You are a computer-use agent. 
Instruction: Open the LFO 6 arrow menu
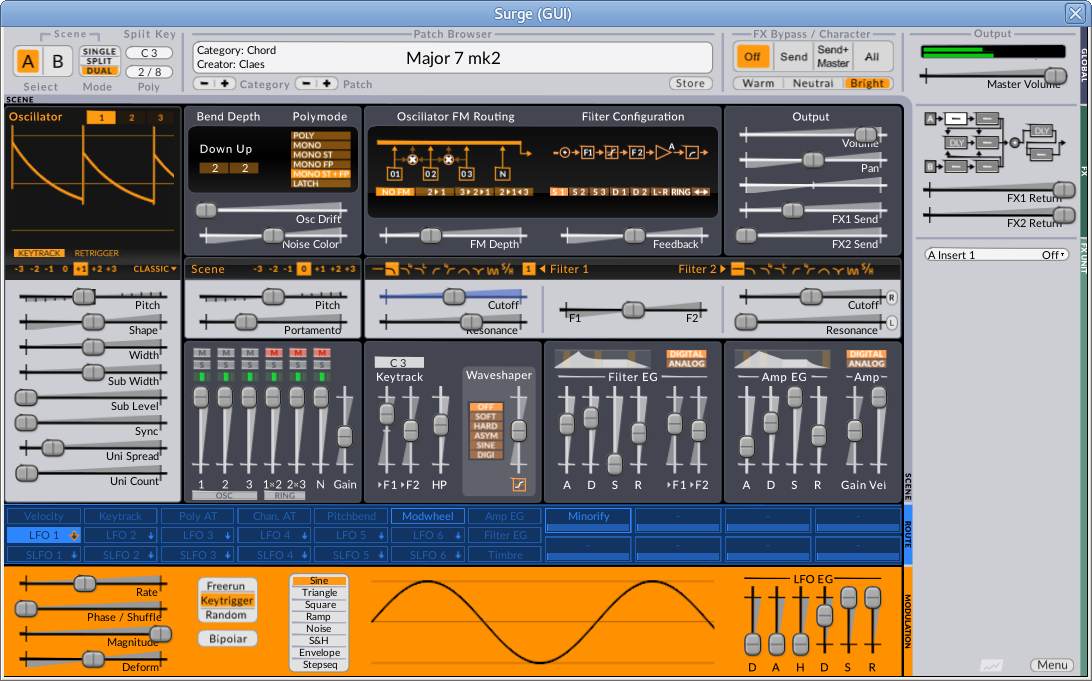tap(458, 535)
